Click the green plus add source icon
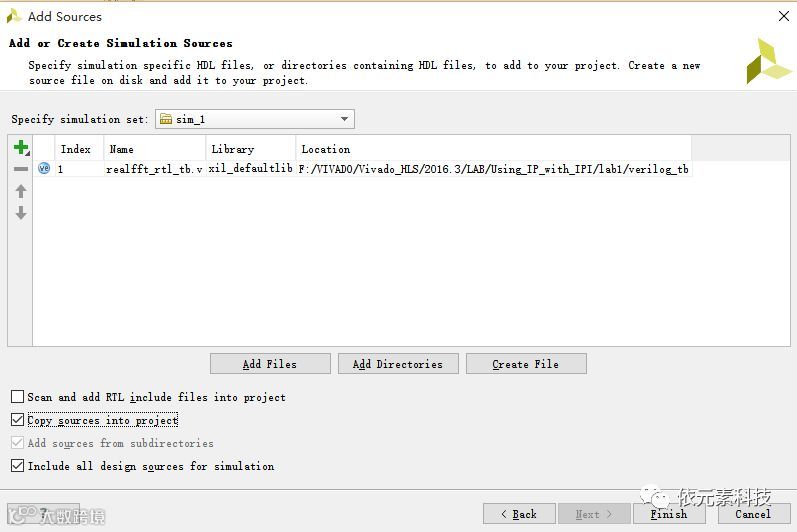 (20, 148)
